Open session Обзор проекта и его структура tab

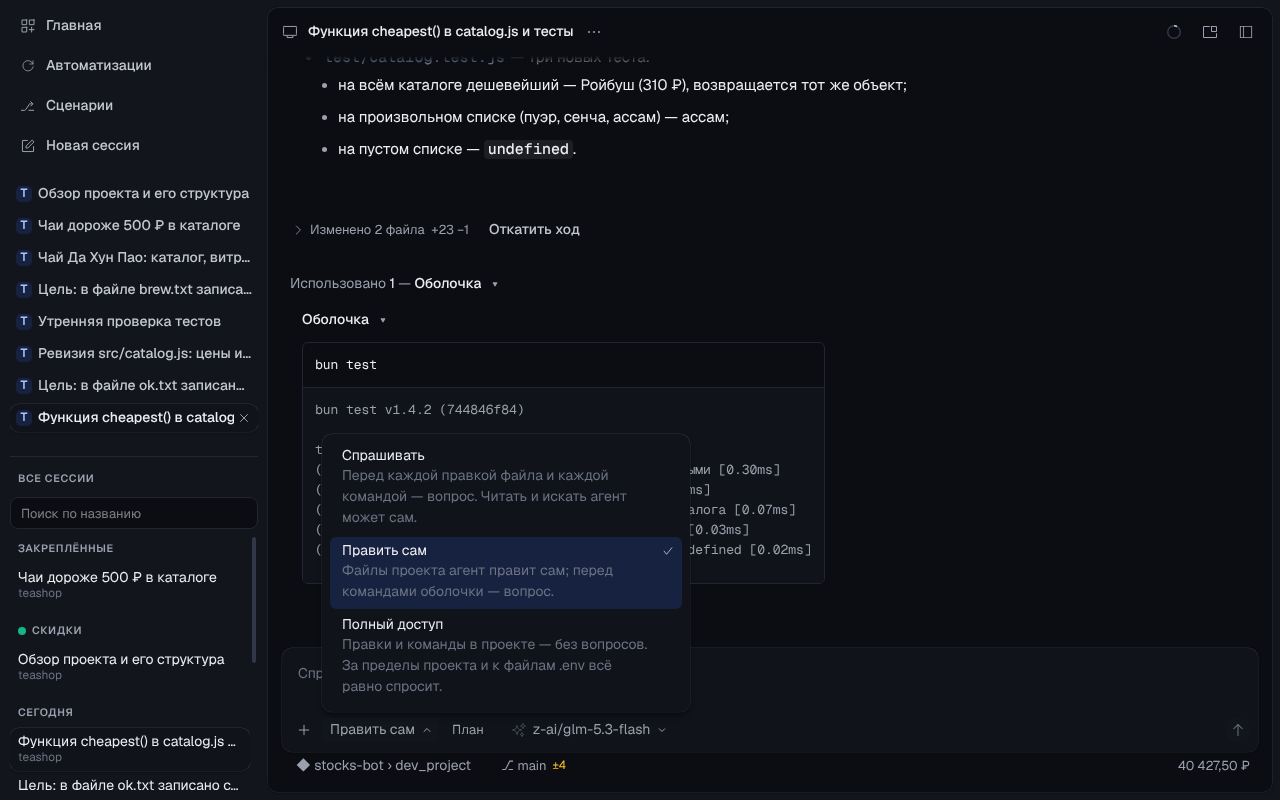point(134,193)
